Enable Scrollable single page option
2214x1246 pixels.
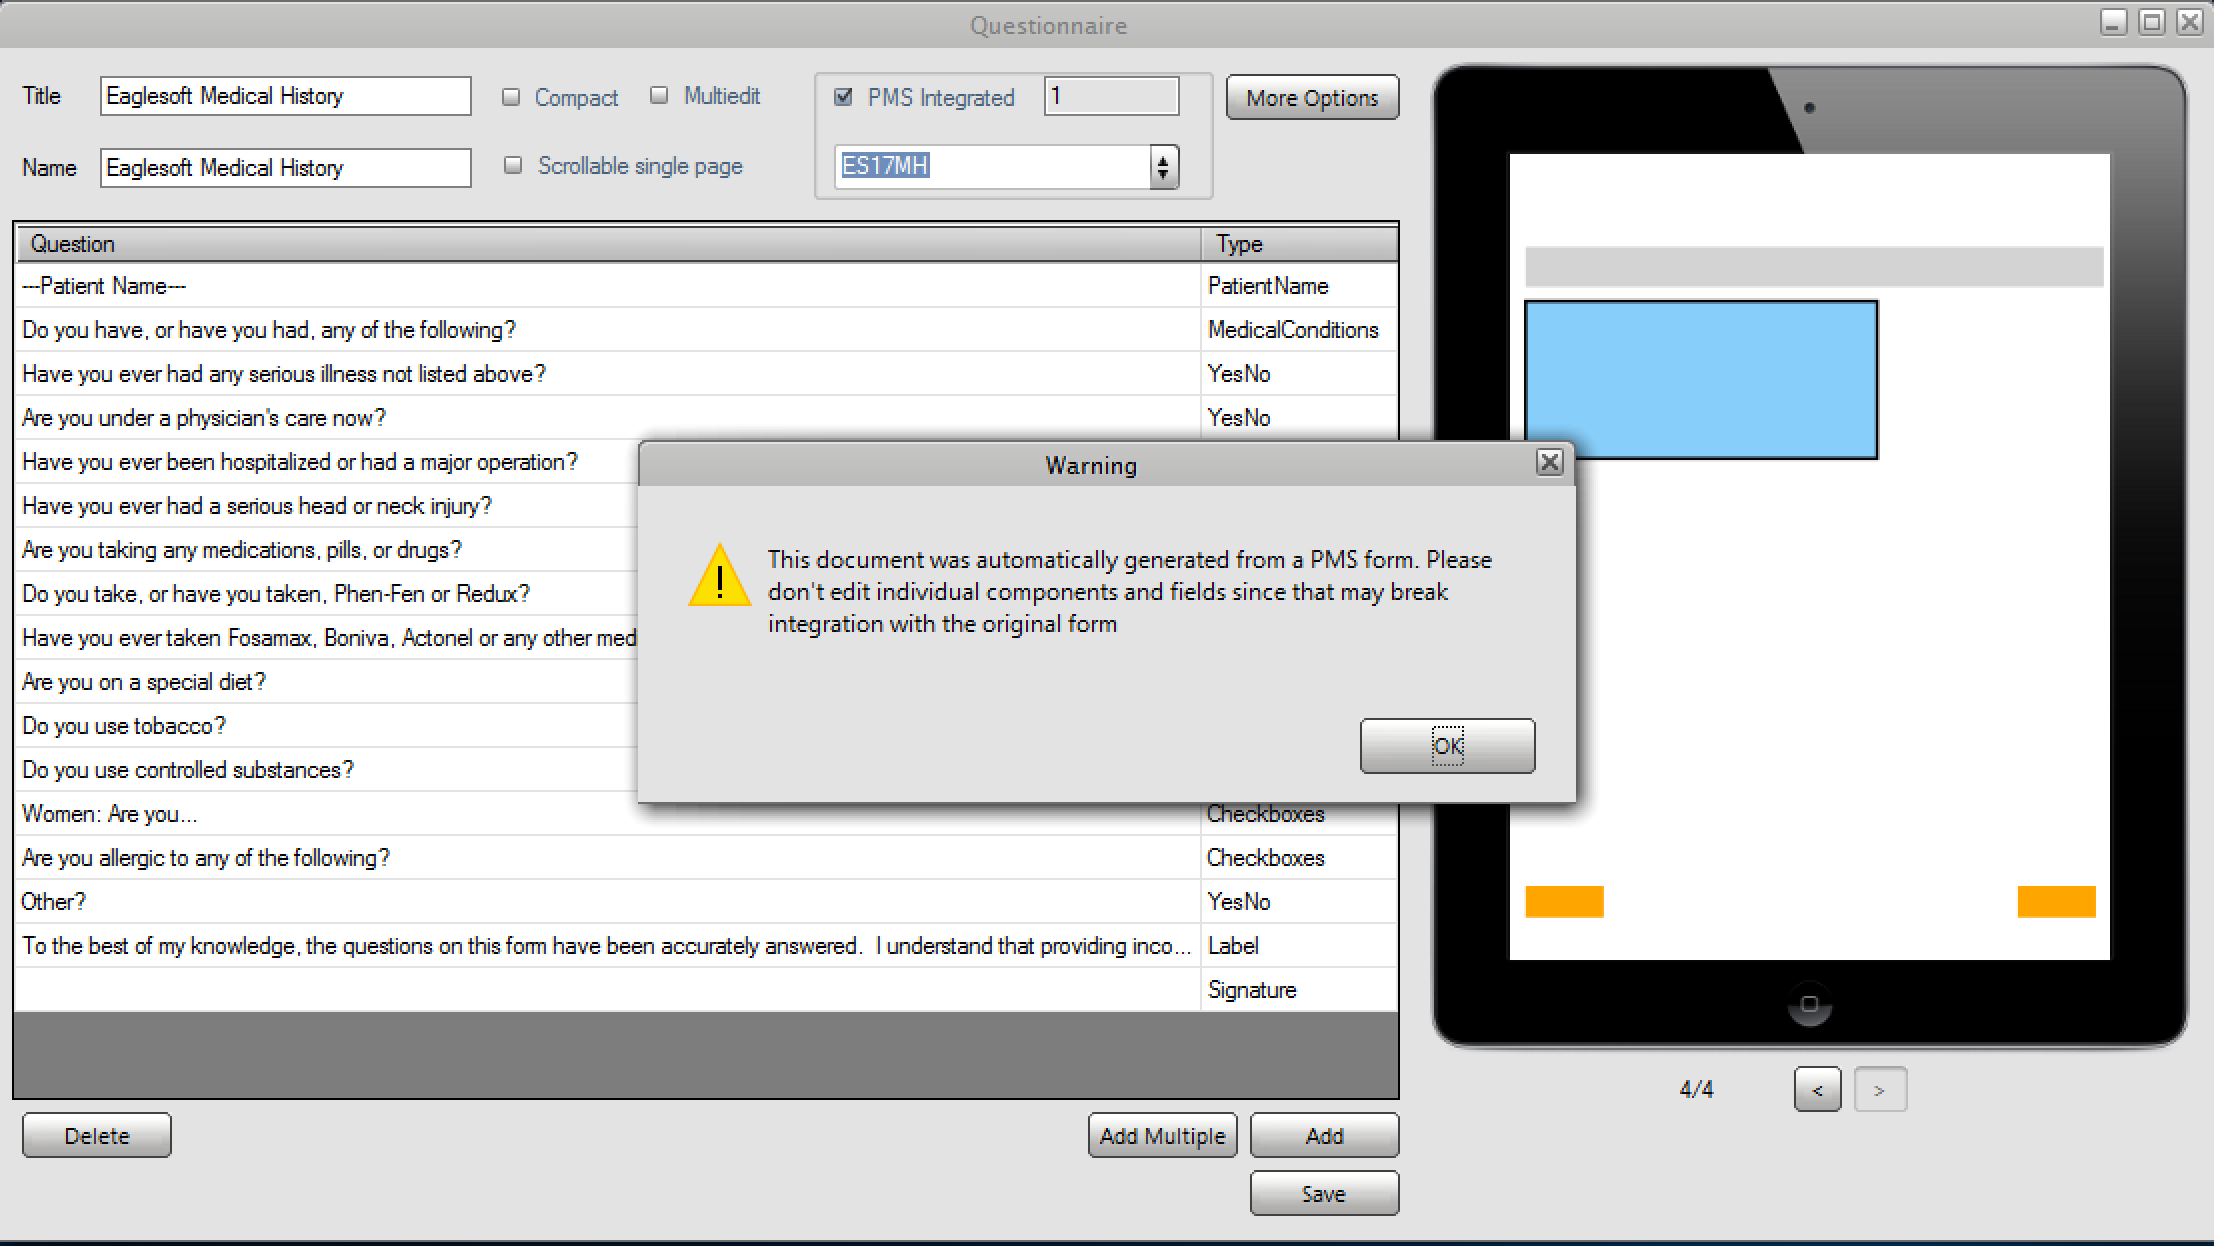[513, 165]
